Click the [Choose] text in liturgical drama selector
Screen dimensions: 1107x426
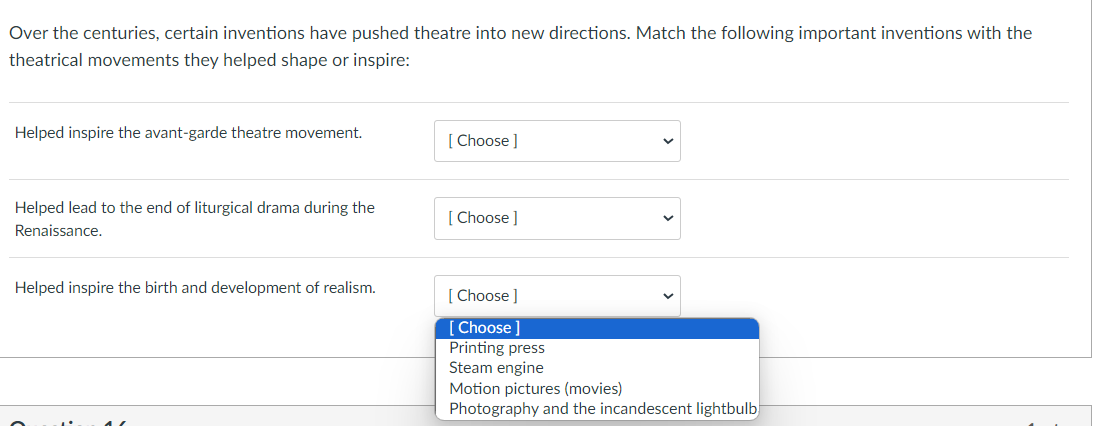click(x=484, y=218)
